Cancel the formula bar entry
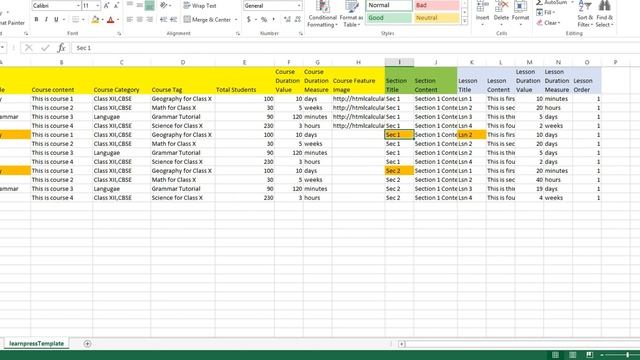 pos(29,48)
